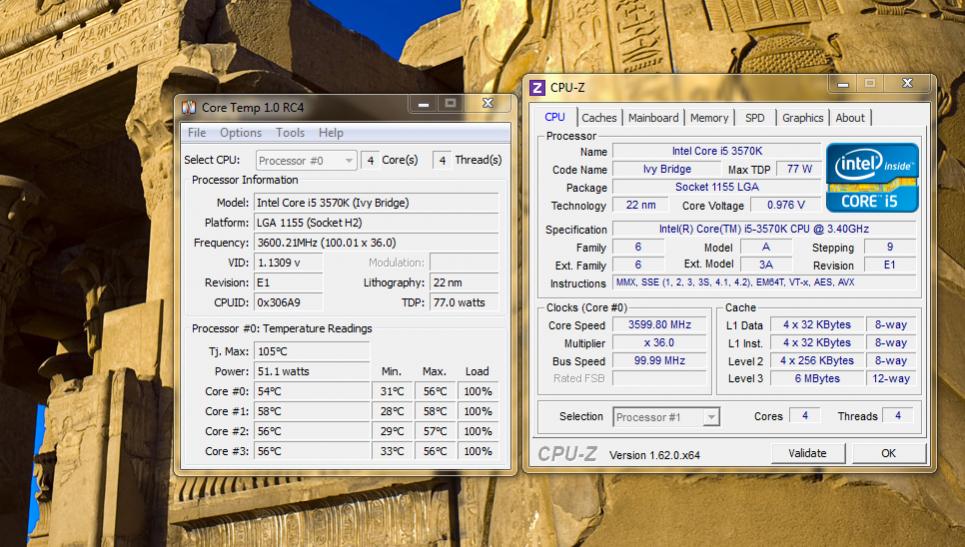Open the Processor #0 dropdown in Core Temp

306,161
